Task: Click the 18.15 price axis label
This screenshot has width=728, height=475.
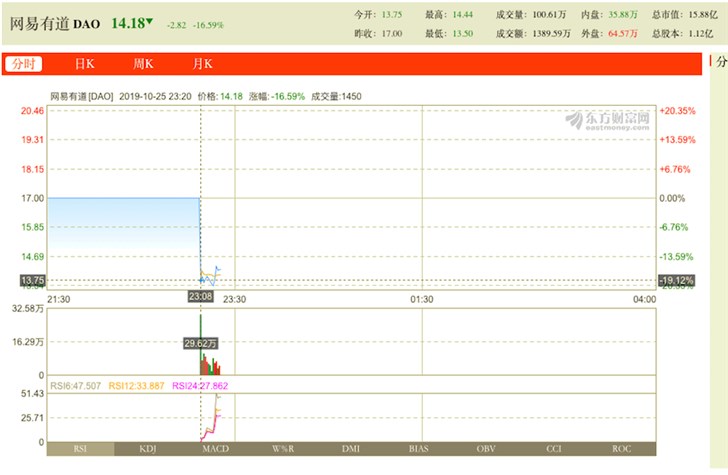Action: tap(32, 169)
